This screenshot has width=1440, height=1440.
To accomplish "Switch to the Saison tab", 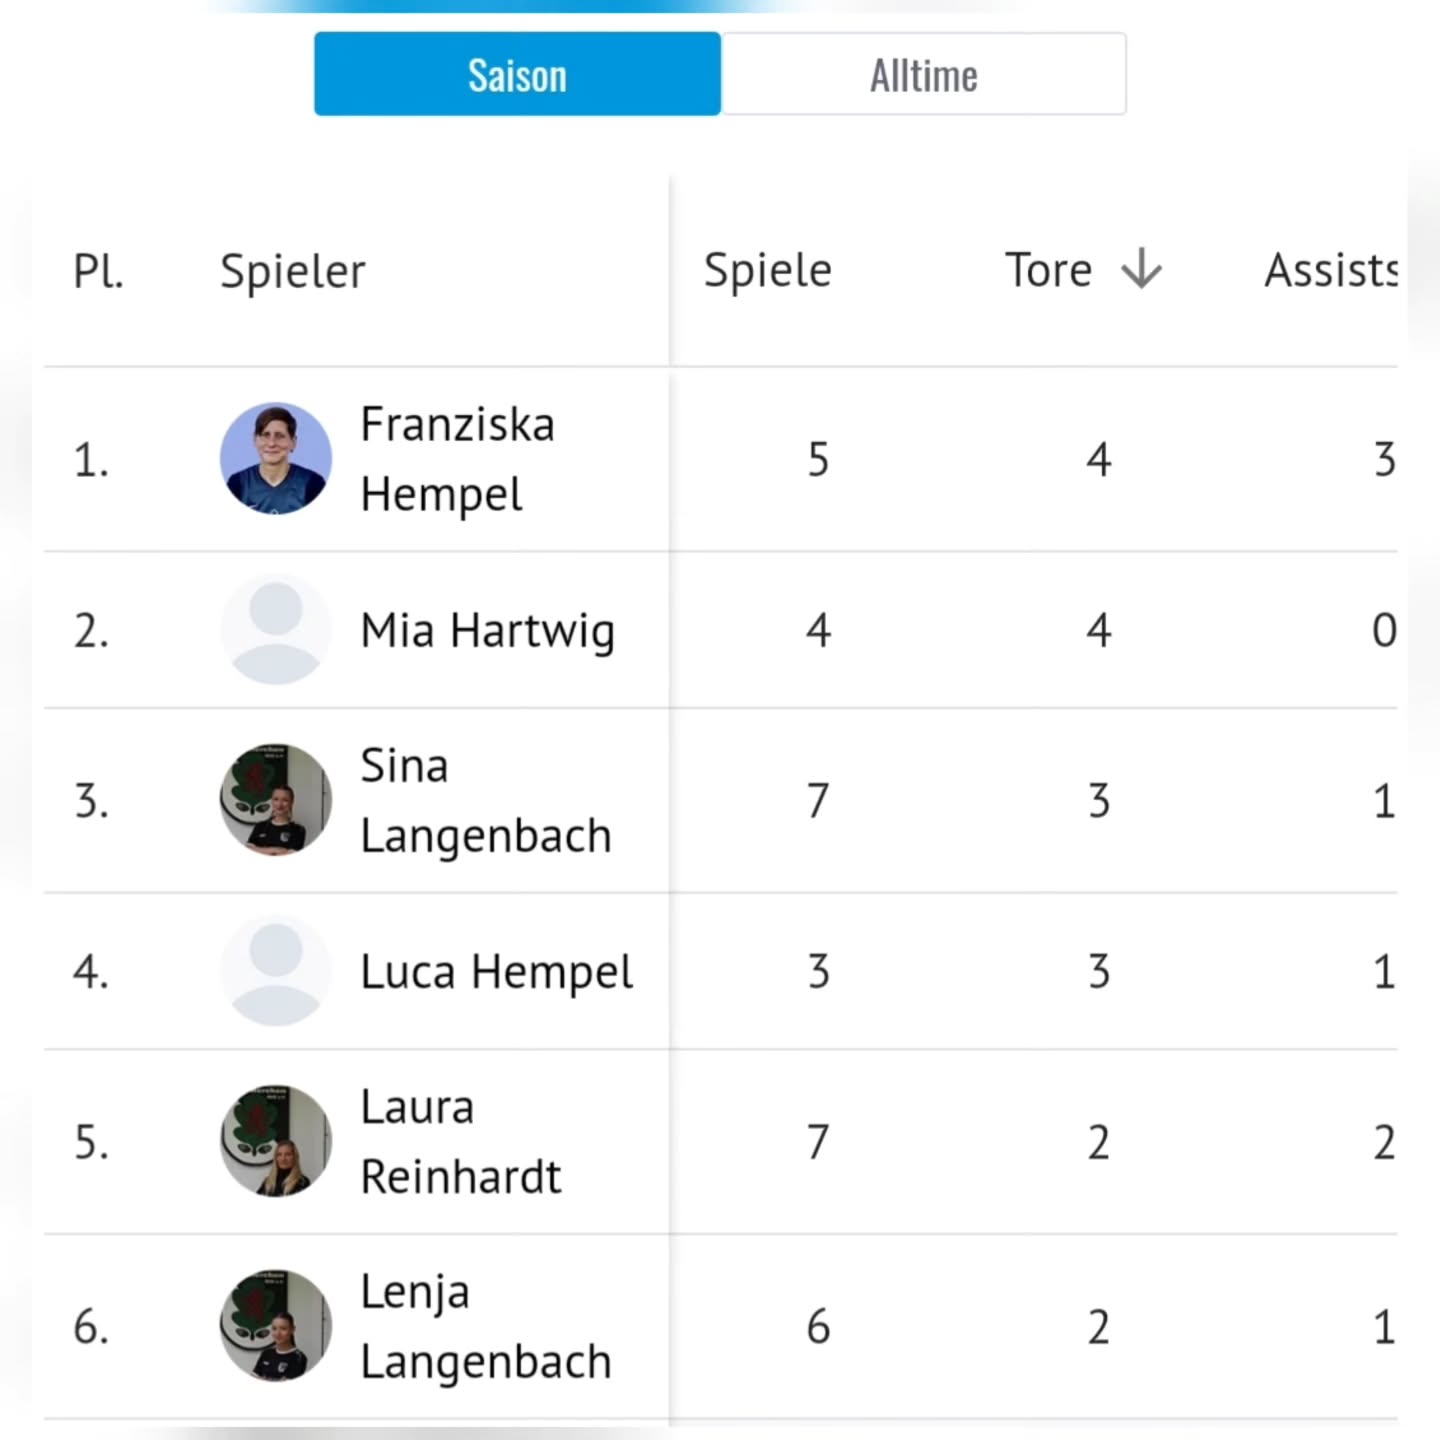I will click(x=517, y=75).
